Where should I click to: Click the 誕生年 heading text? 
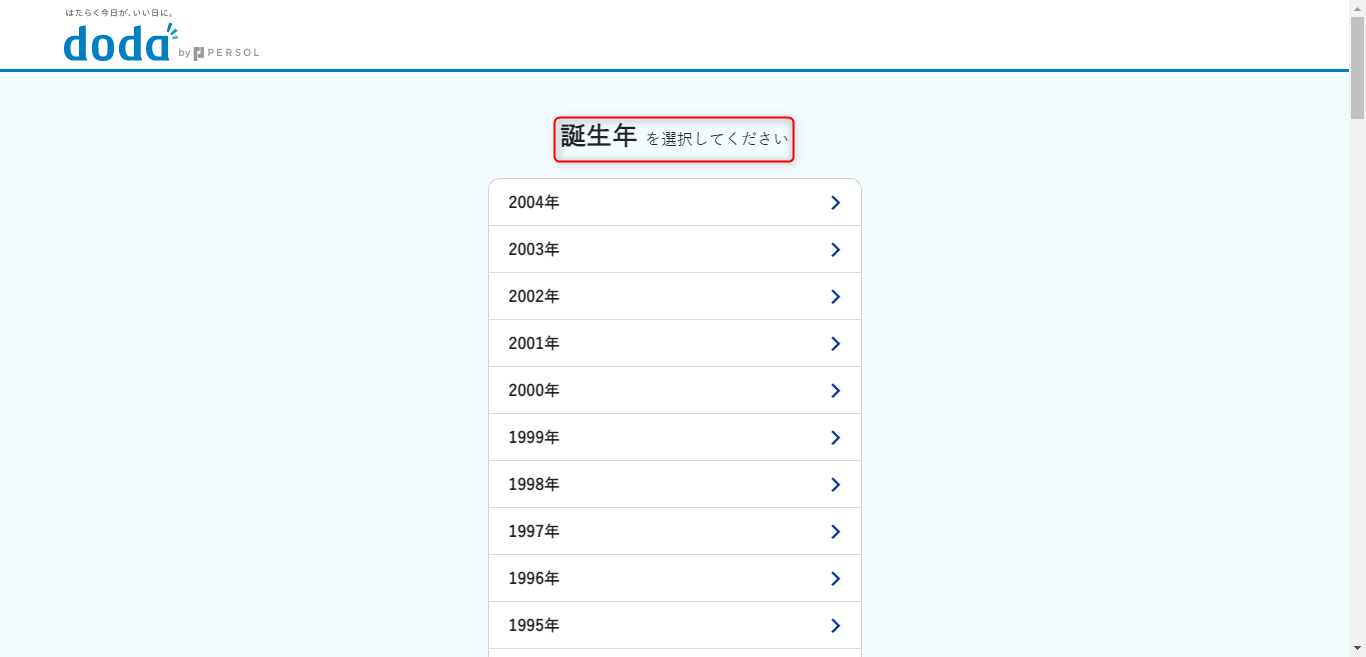coord(599,137)
